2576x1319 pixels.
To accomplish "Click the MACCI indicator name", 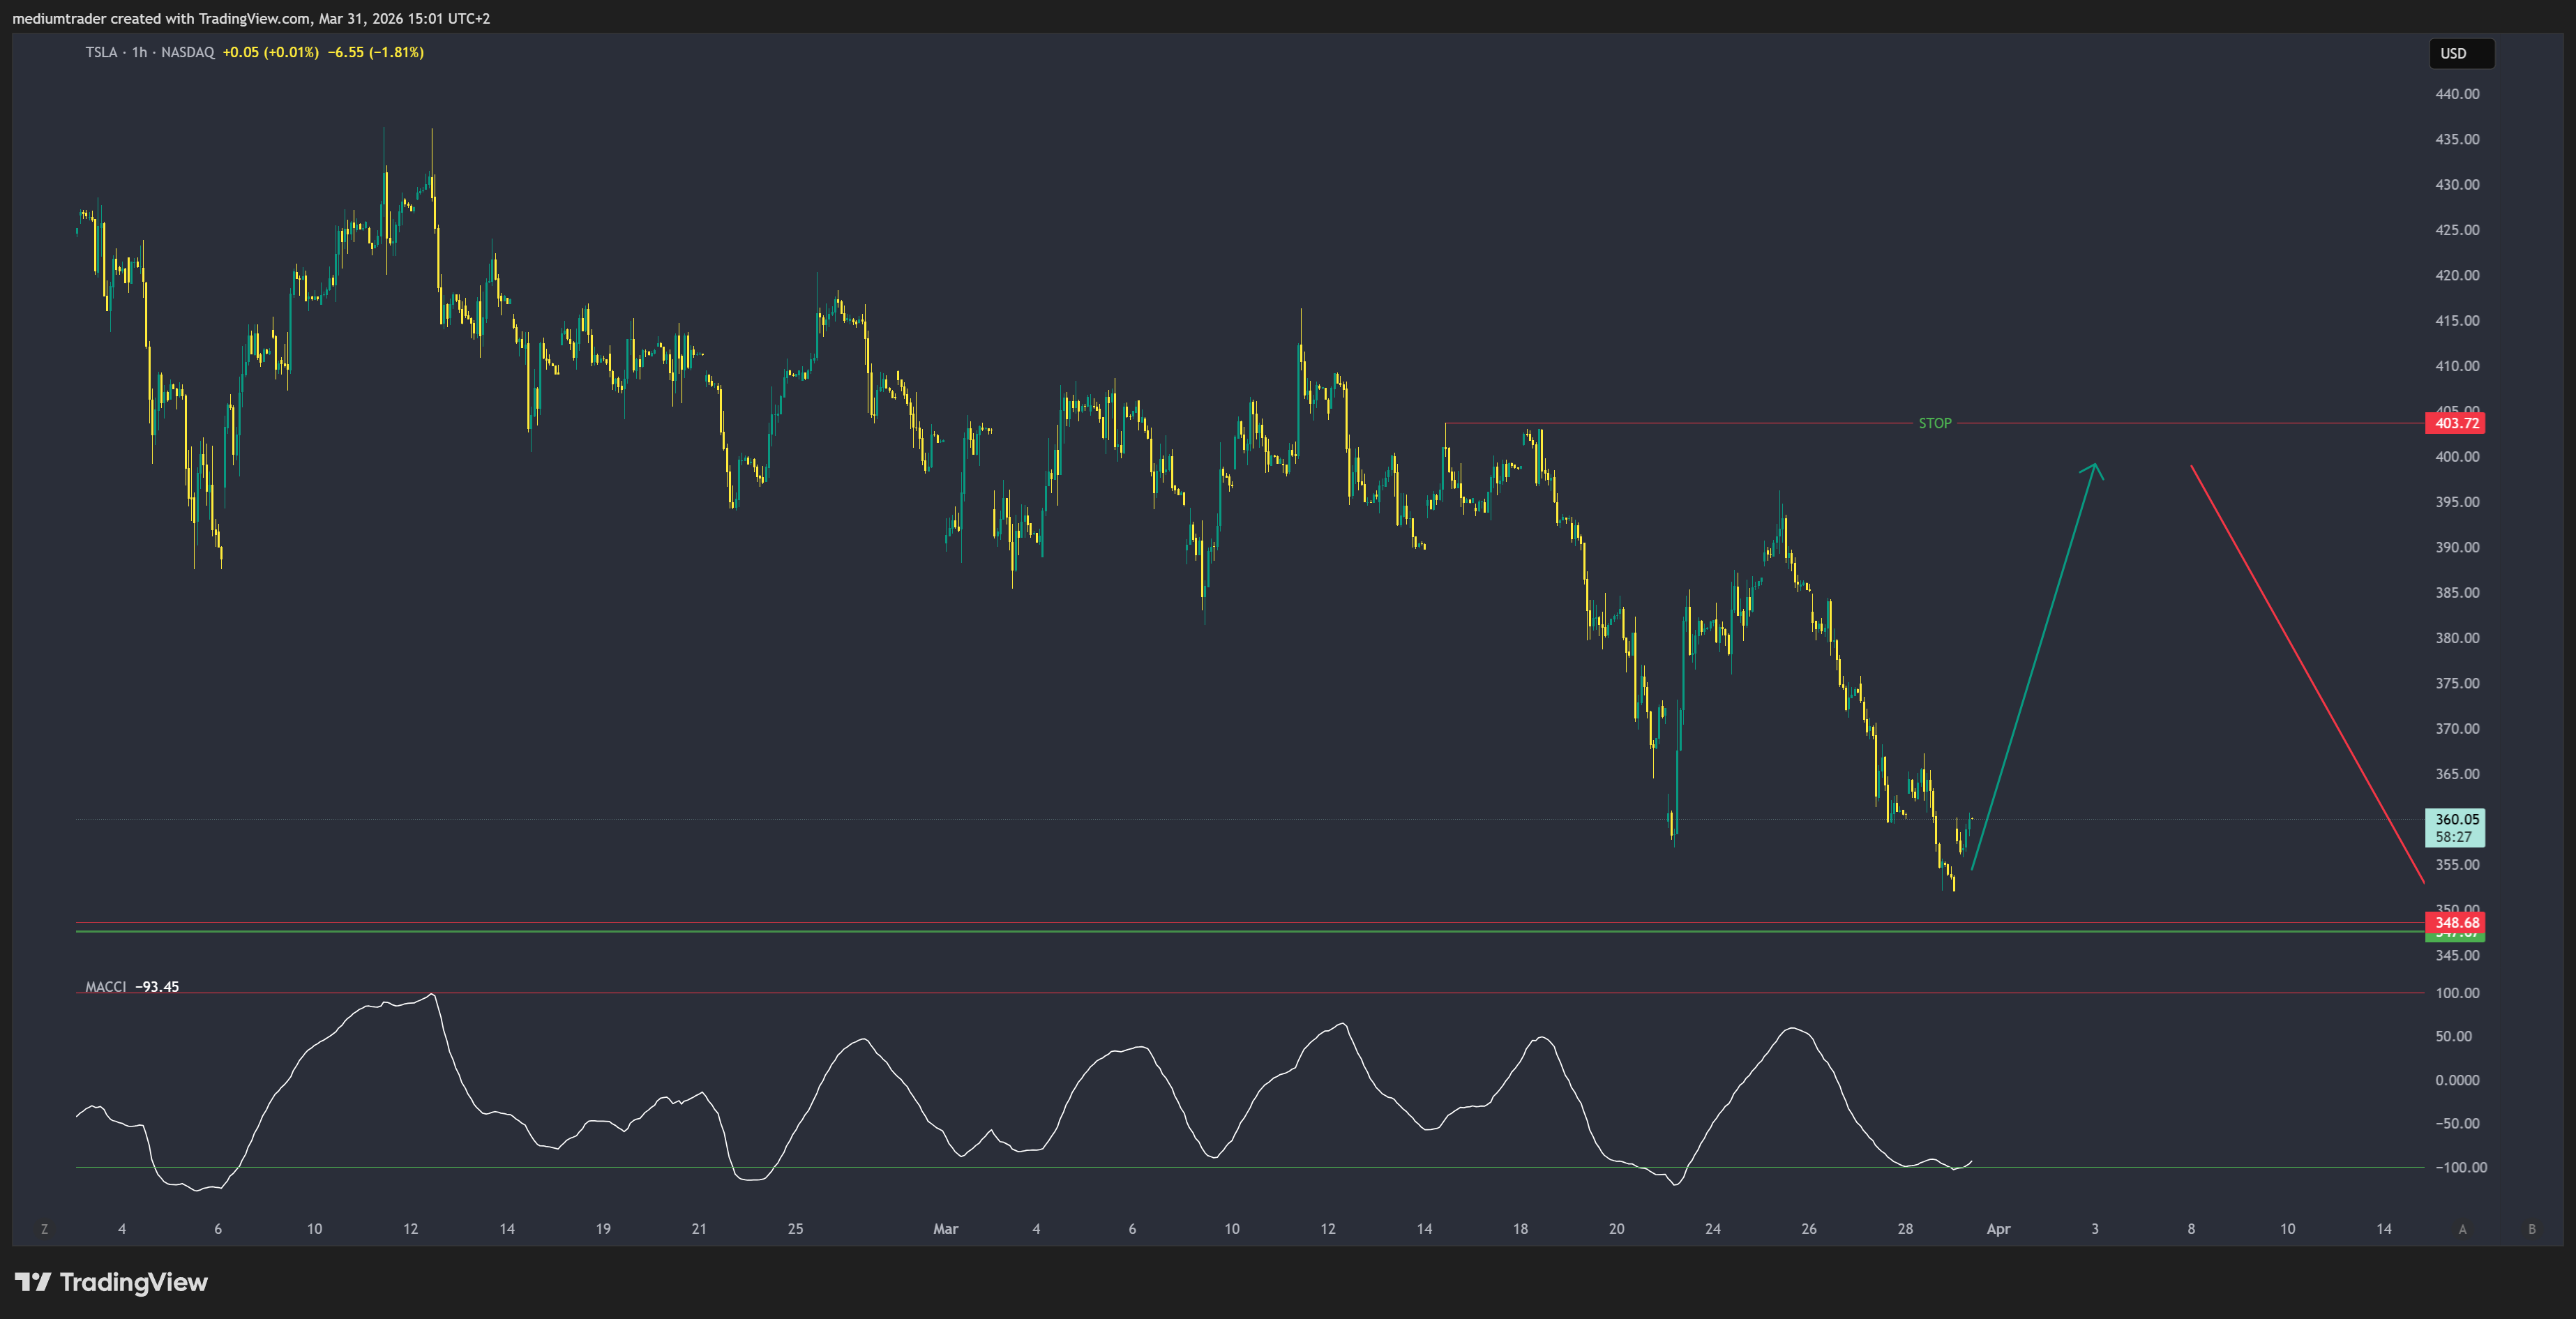I will 106,987.
